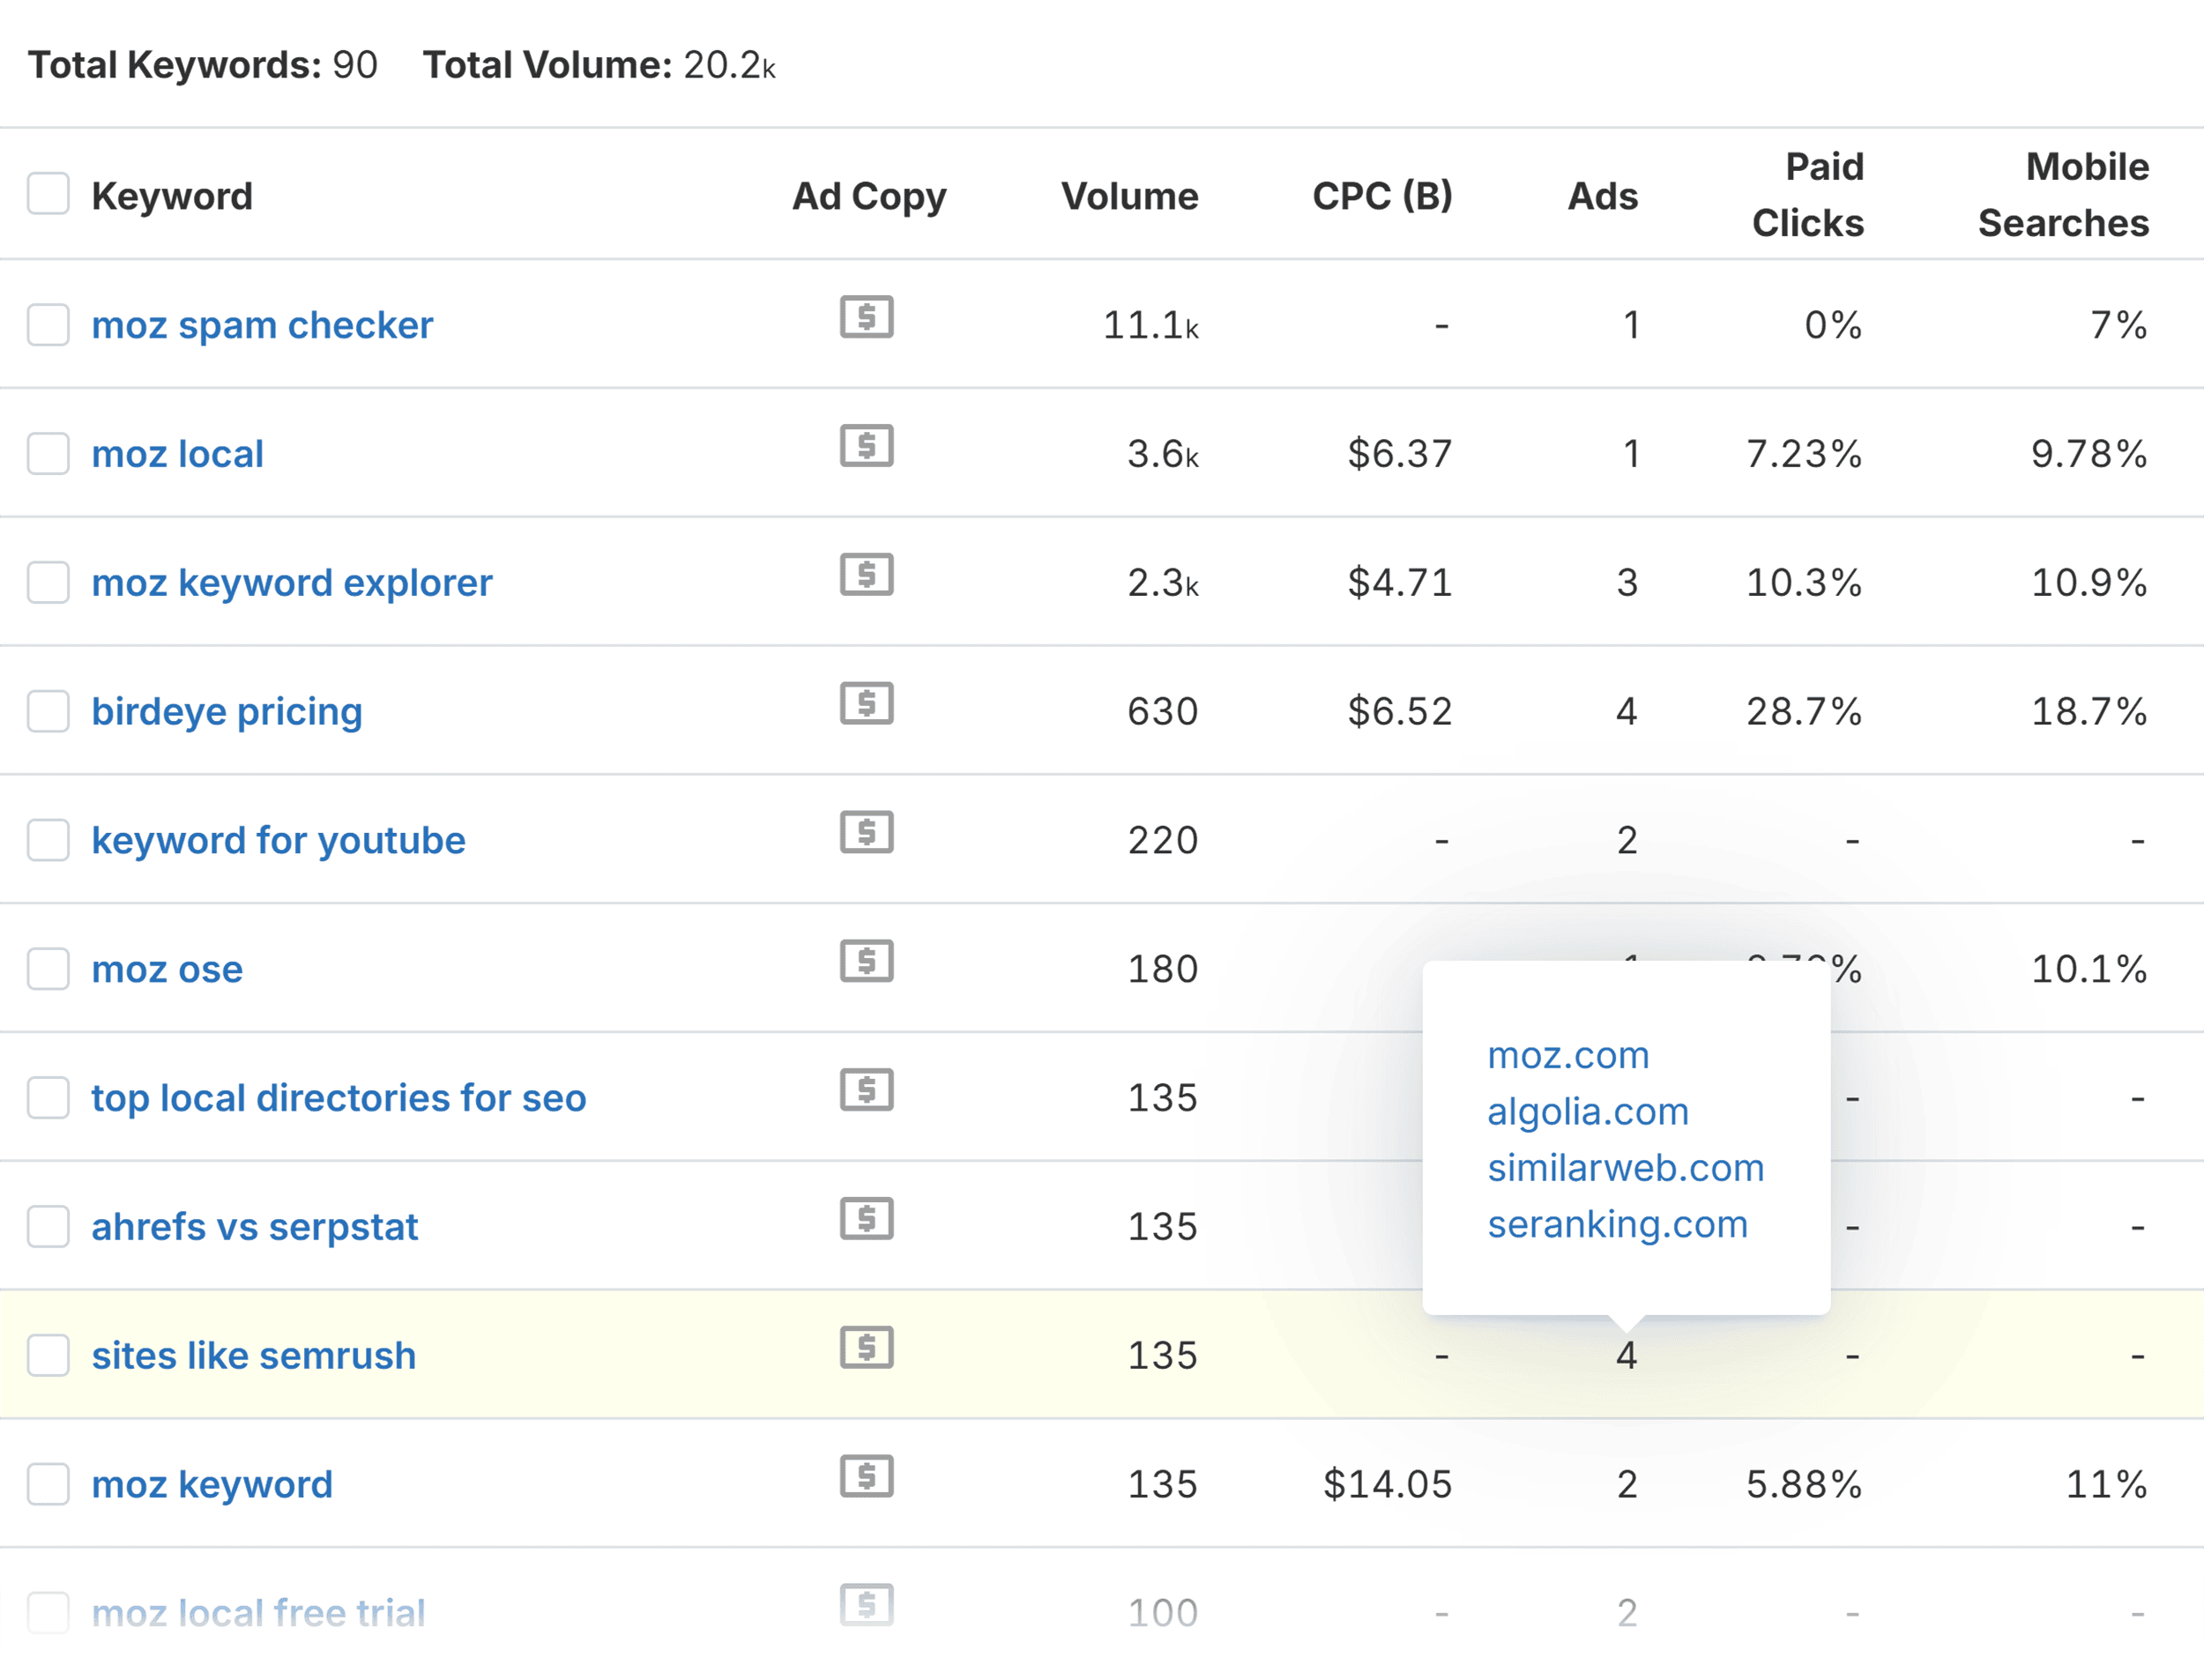2204x1680 pixels.
Task: Open ad copy icon for moz keyword explorer
Action: pyautogui.click(x=866, y=575)
